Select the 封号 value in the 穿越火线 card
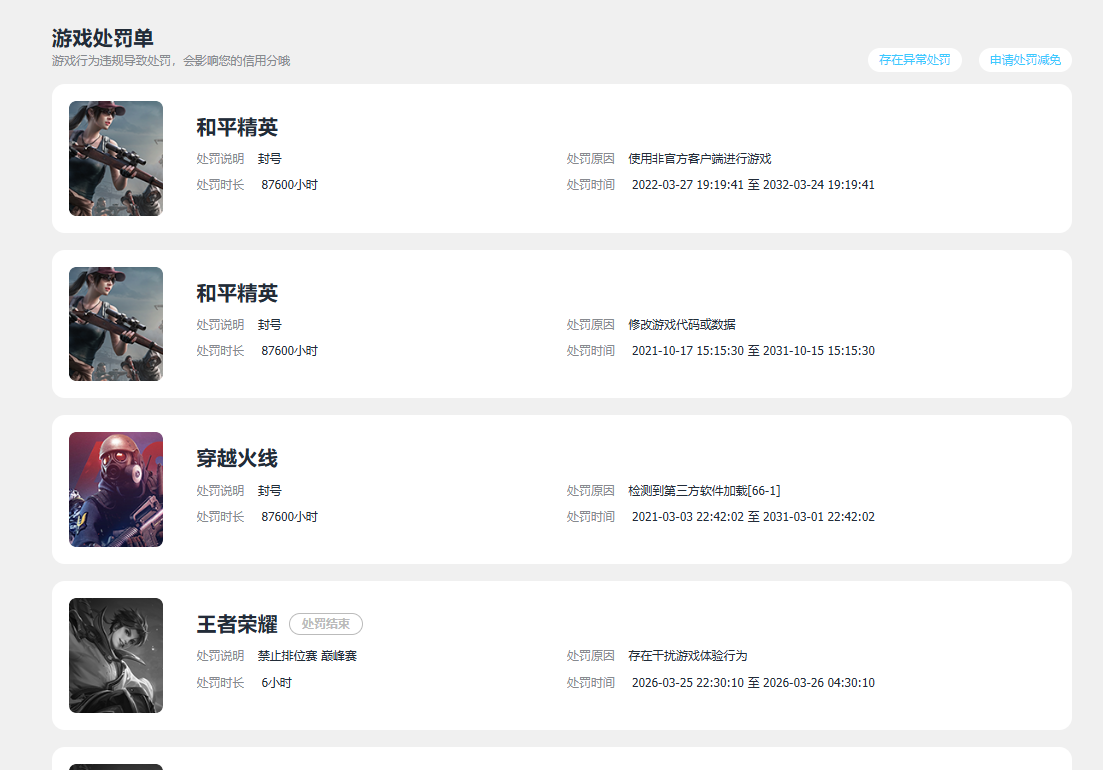Viewport: 1103px width, 770px height. (269, 491)
